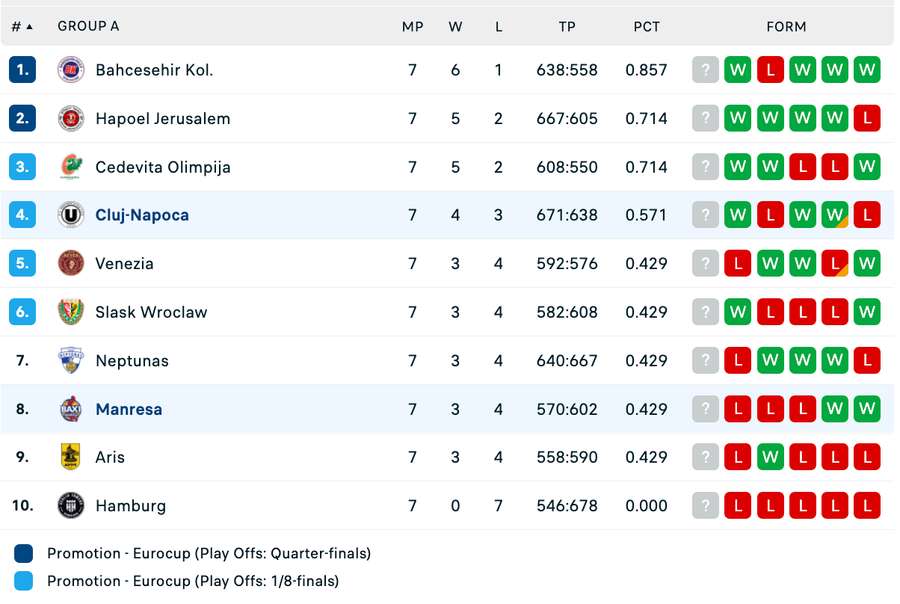Screen dimensions: 900x604
Task: Sort table by the MP column header
Action: (413, 26)
